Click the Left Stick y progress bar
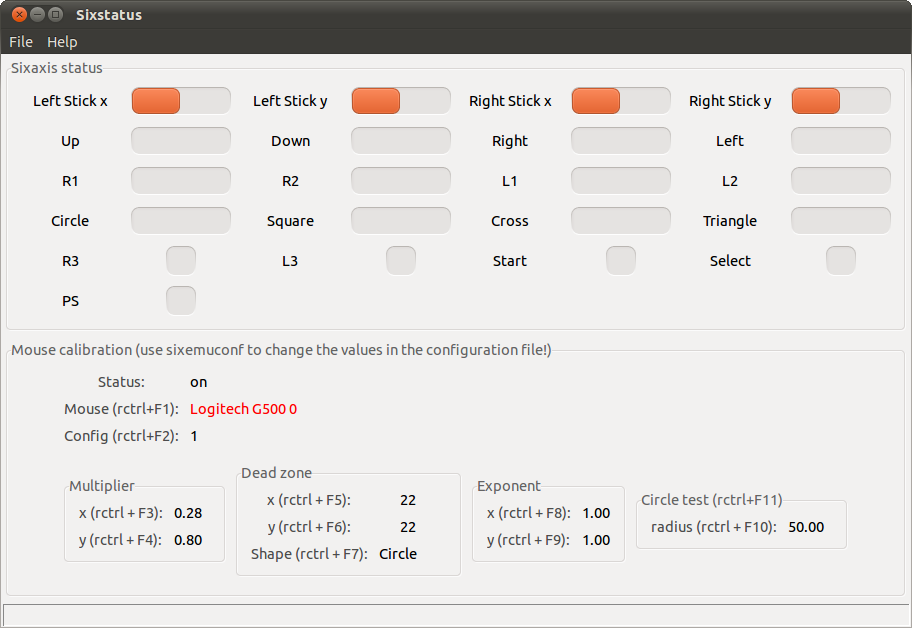This screenshot has width=912, height=628. coord(401,101)
